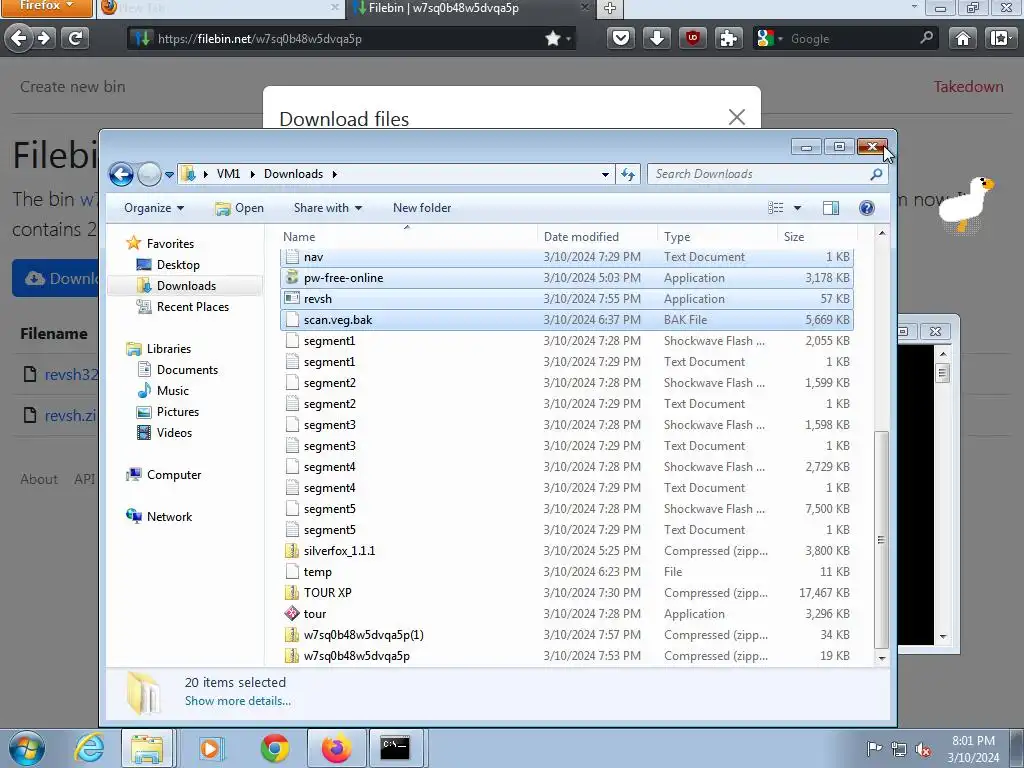This screenshot has height=768, width=1024.
Task: Open the Windows Start menu
Action: [x=26, y=748]
